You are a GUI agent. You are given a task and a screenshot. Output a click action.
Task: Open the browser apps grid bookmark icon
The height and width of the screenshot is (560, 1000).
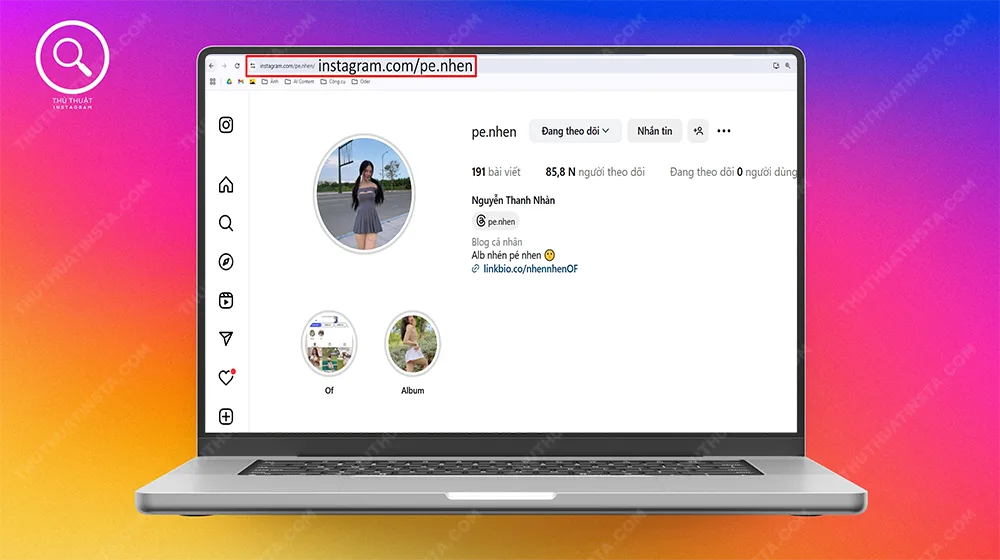tap(213, 82)
